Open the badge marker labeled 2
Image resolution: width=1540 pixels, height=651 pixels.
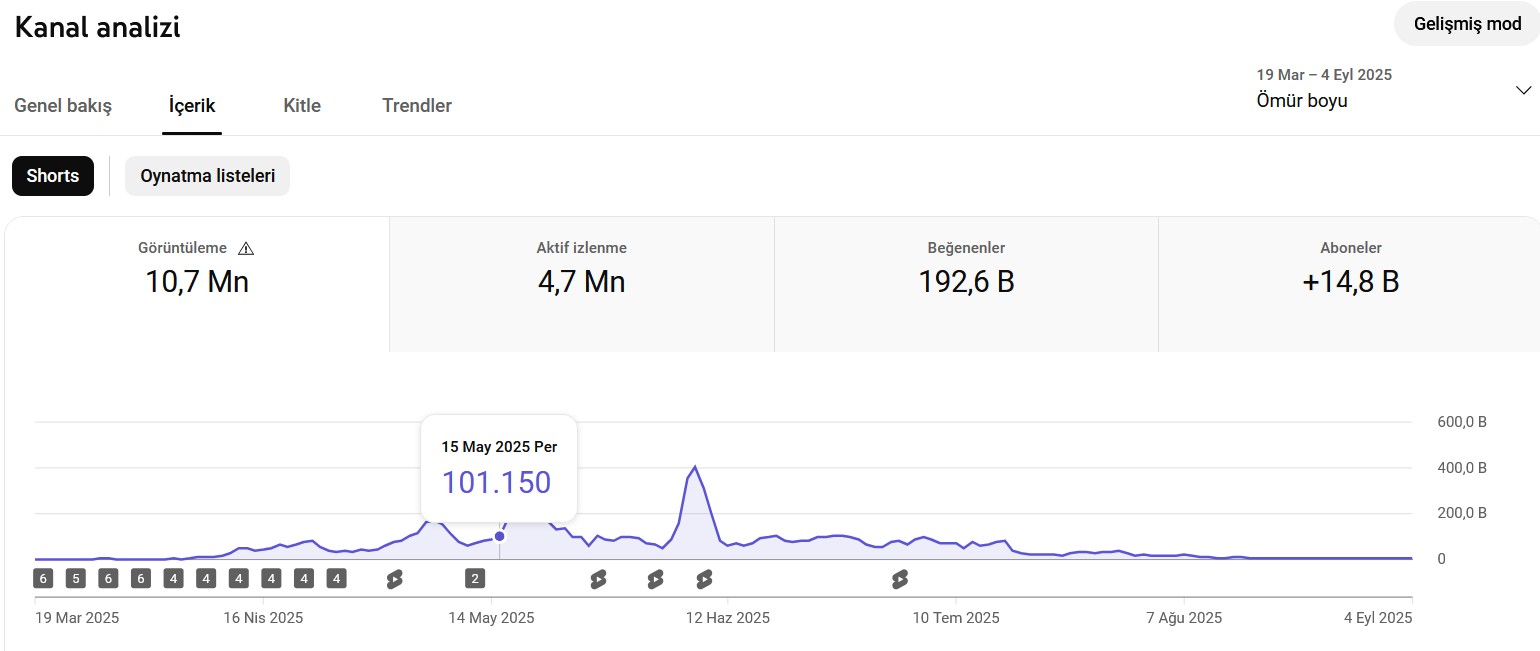tap(475, 578)
